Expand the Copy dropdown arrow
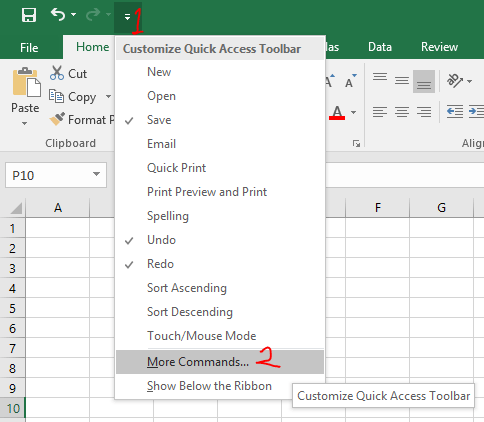The image size is (484, 422). coord(108,97)
